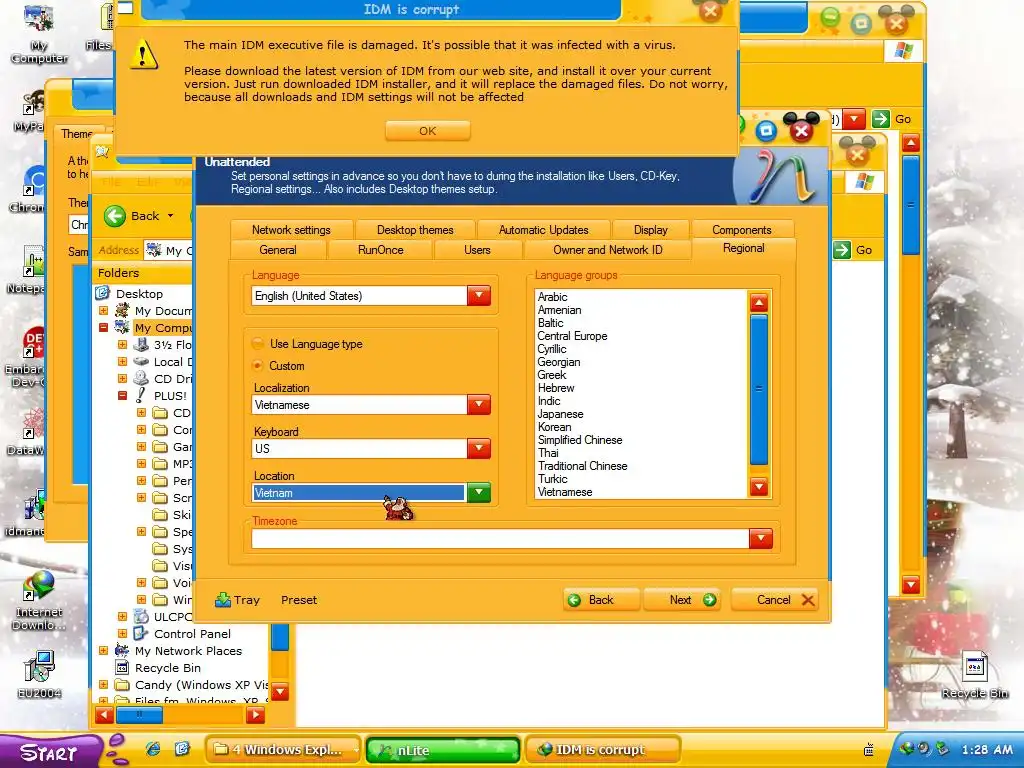Screen dimensions: 1024x768
Task: Select Central Europe in Language groups list
Action: click(x=572, y=336)
